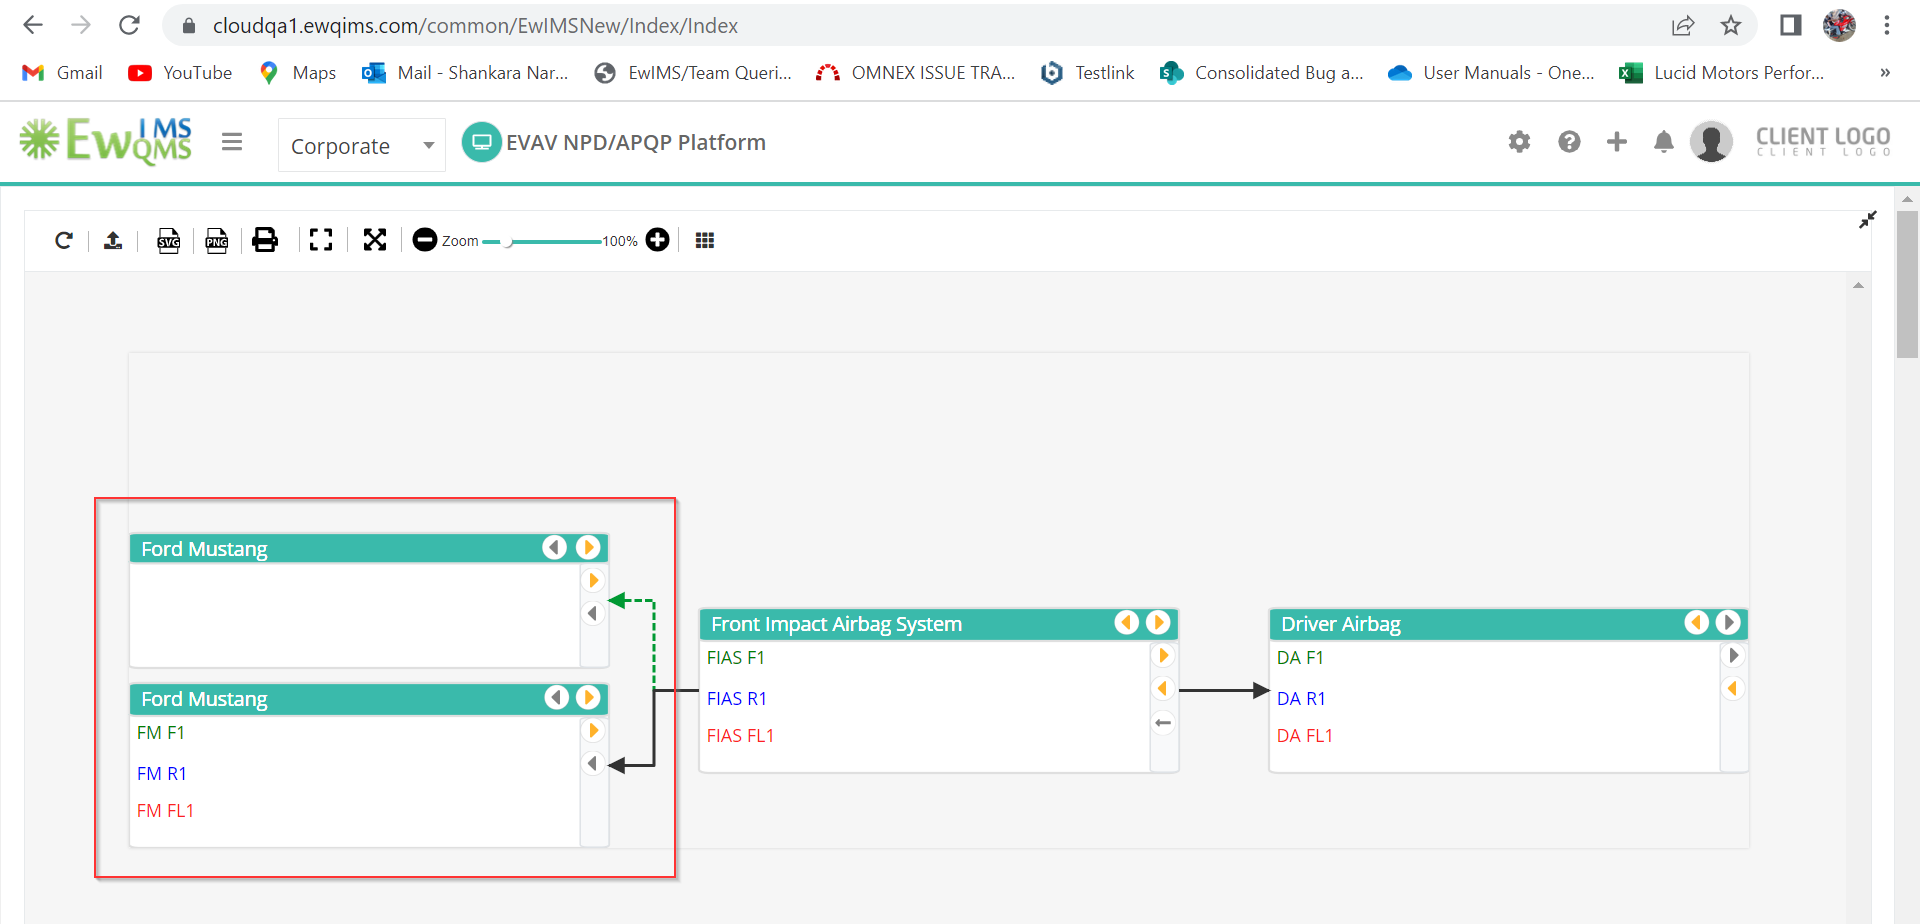Open the Gmail bookmark
The height and width of the screenshot is (924, 1920).
63,73
